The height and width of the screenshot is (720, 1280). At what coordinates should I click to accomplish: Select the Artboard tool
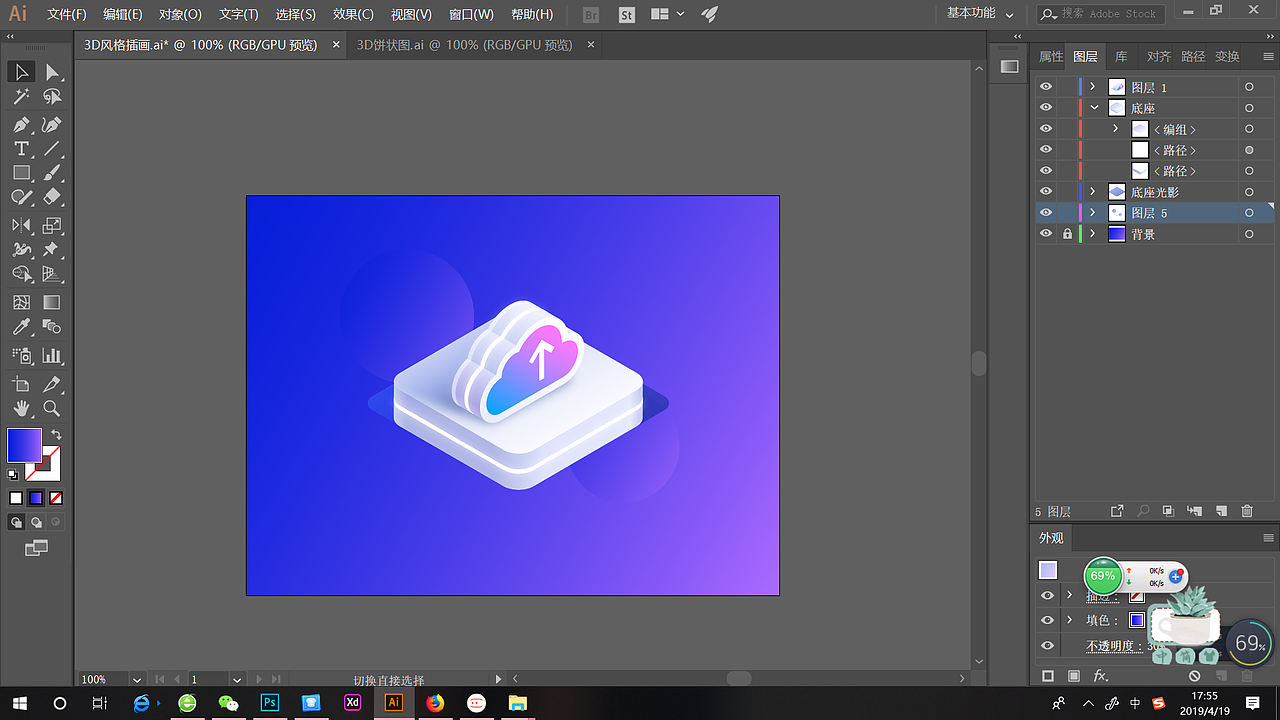(21, 384)
